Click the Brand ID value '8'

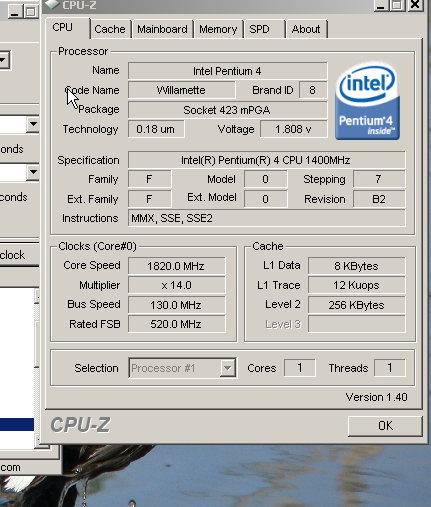pyautogui.click(x=312, y=90)
